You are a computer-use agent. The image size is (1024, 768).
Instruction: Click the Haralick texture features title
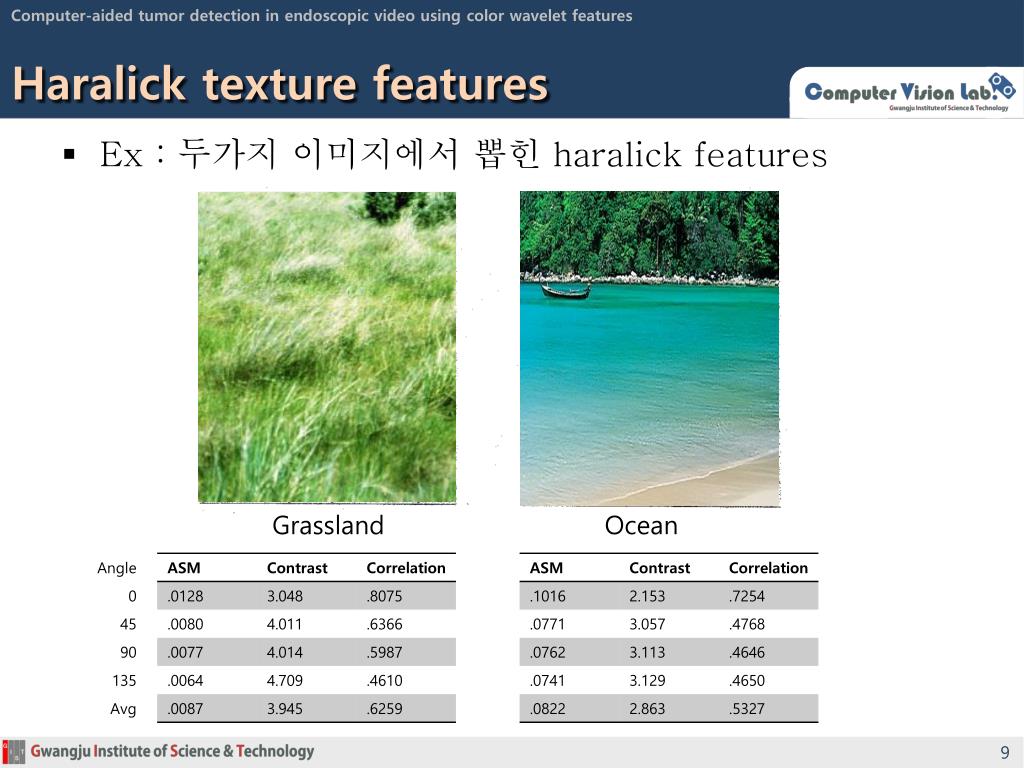[280, 85]
